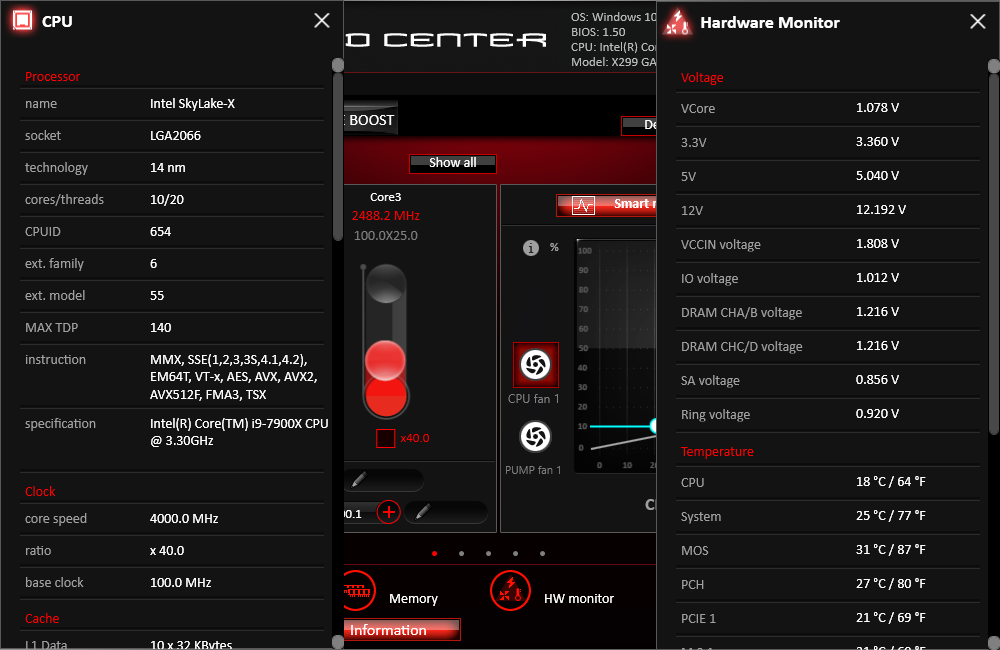Click the cyan fan curve control point

(653, 425)
